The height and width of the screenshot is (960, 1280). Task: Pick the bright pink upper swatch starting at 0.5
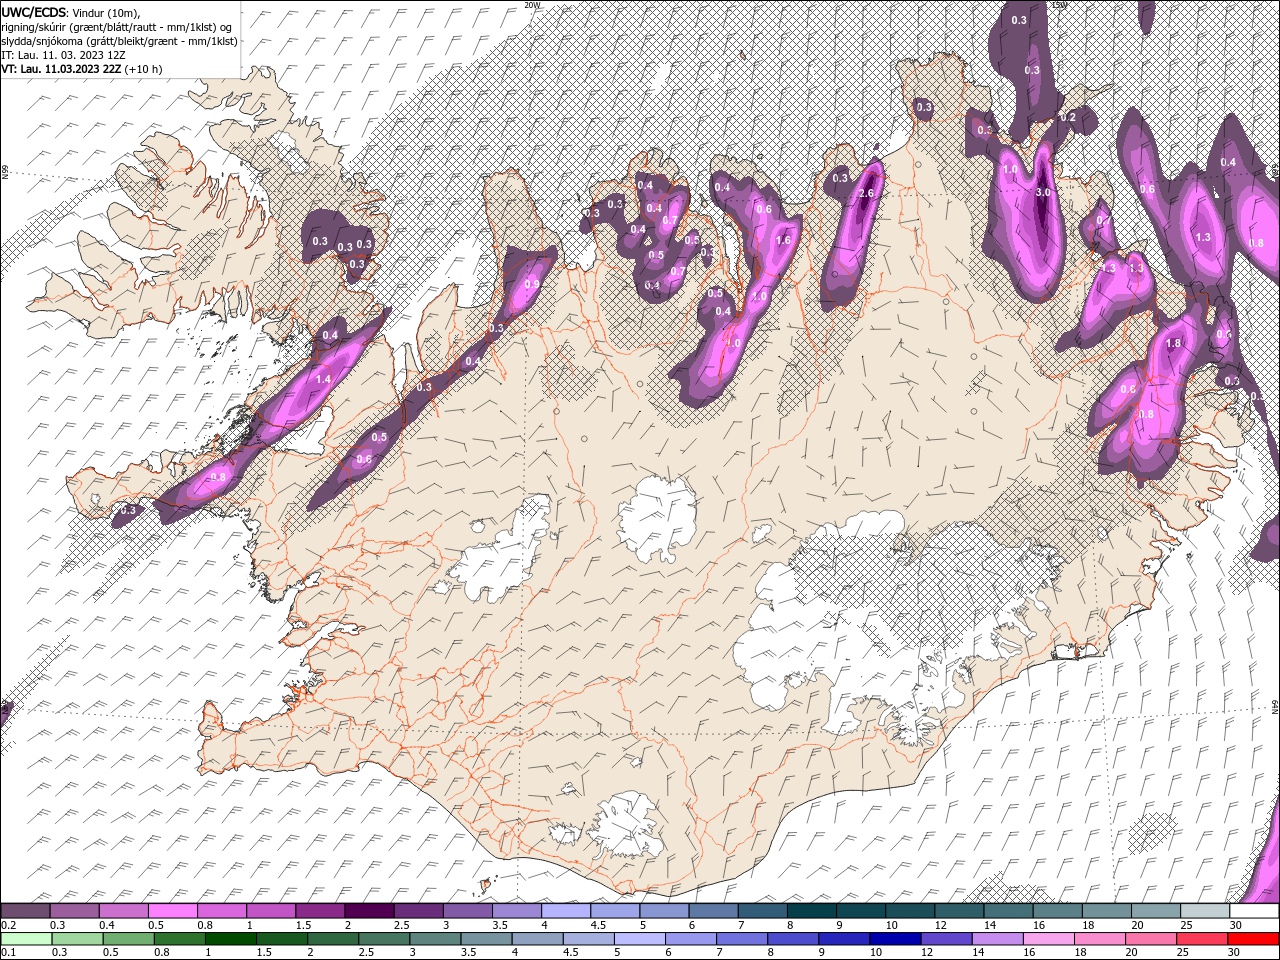[173, 911]
